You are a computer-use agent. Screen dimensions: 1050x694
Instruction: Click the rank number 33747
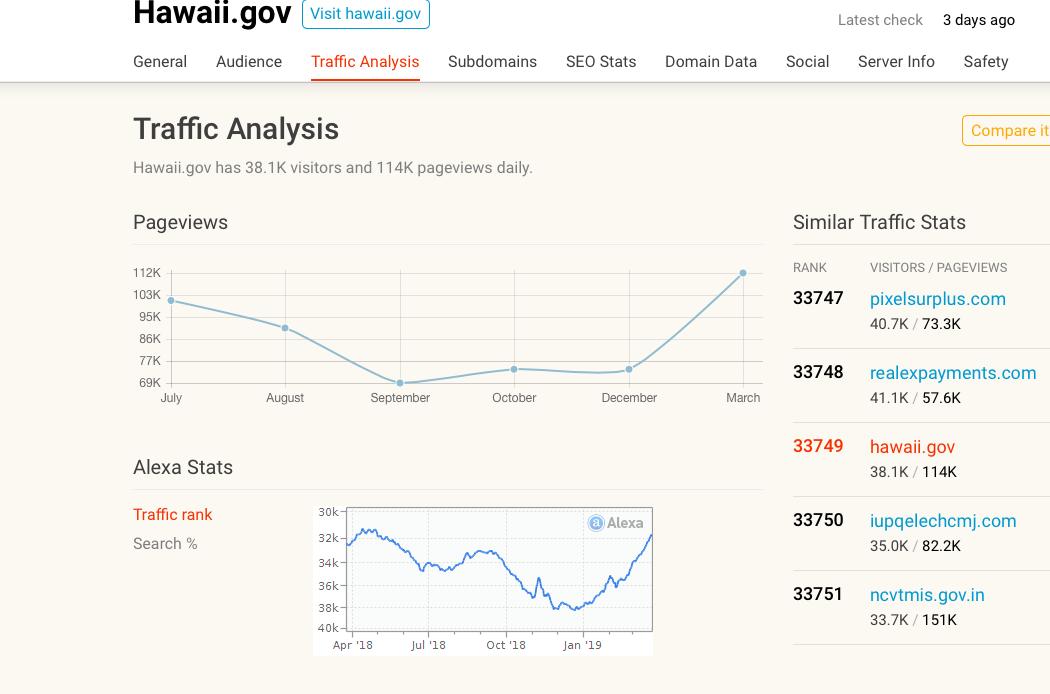tap(818, 298)
